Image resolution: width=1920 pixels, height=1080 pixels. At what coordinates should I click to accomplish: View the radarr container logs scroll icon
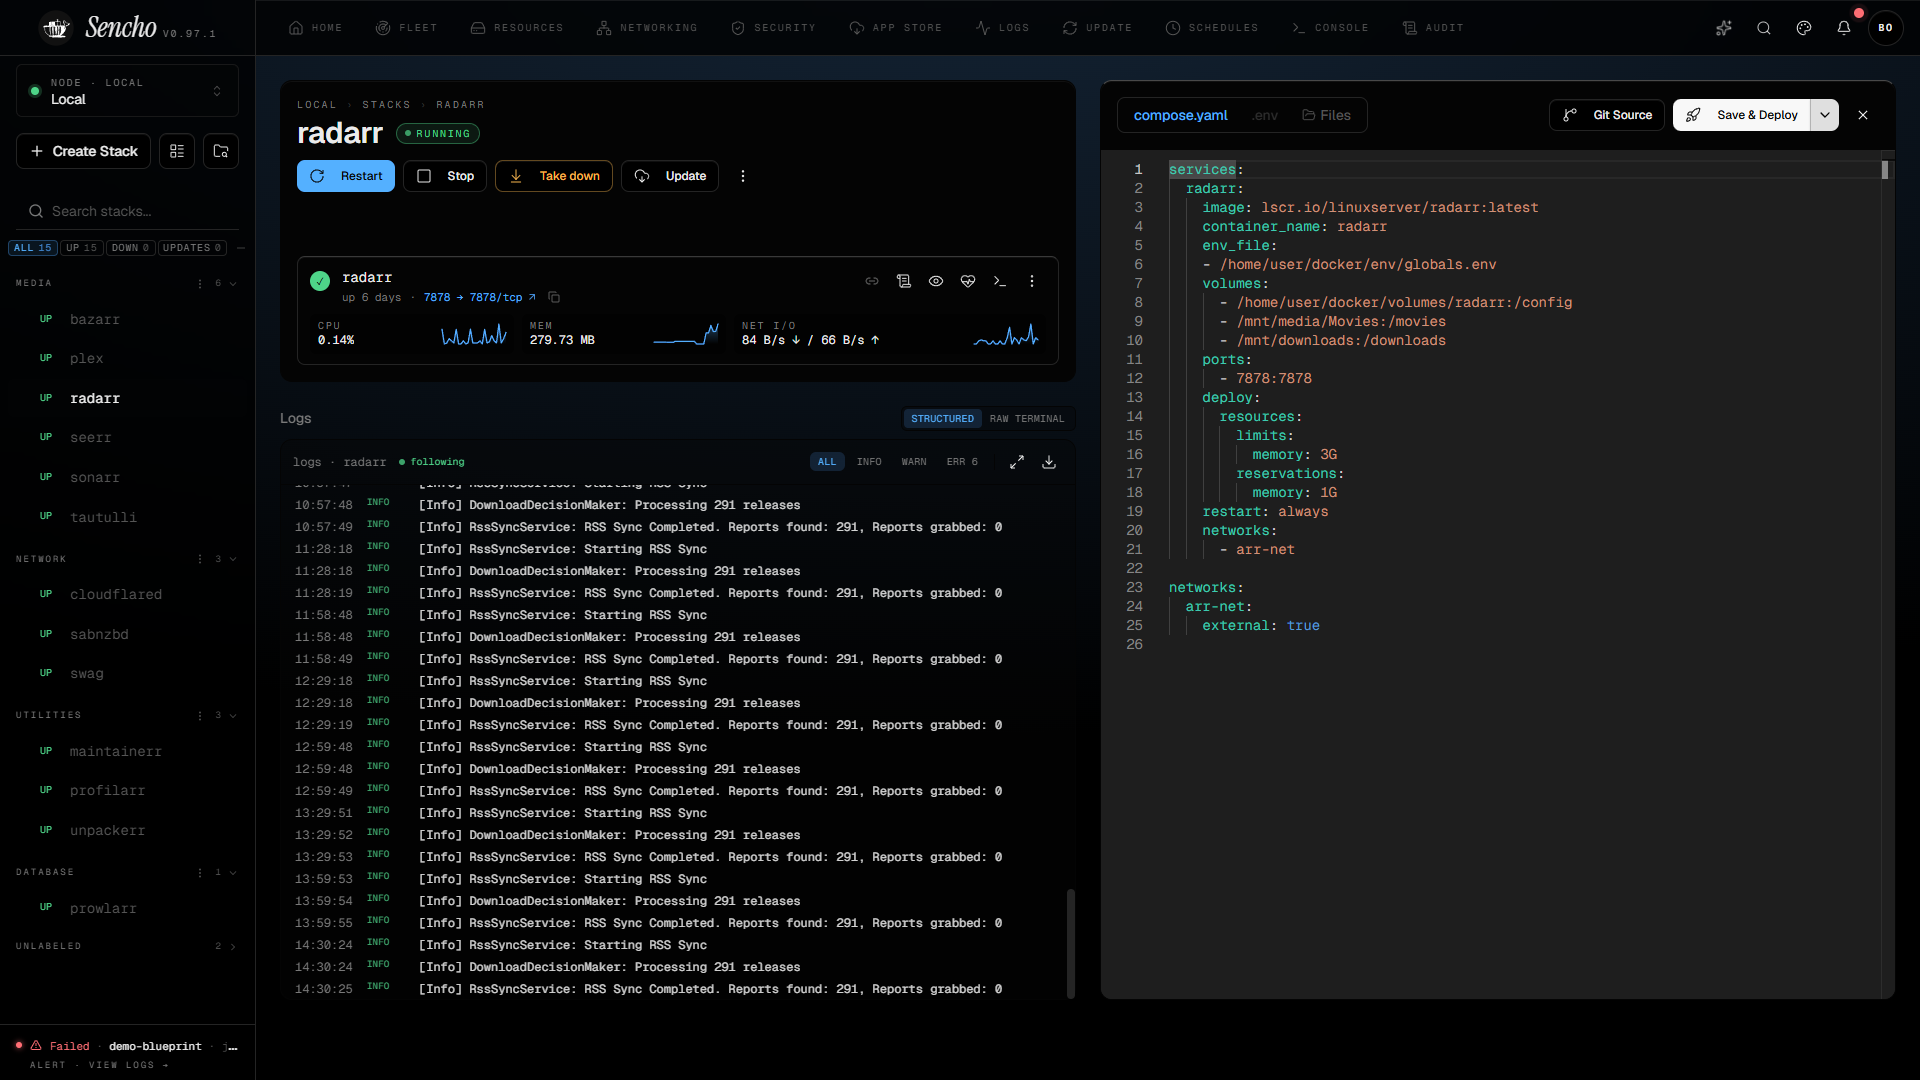904,281
